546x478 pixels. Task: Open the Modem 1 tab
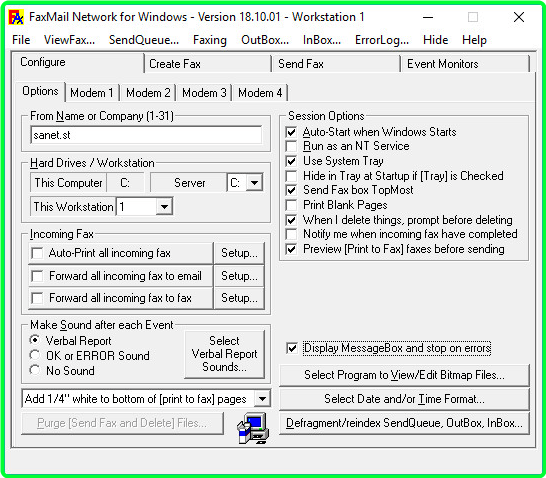pyautogui.click(x=92, y=93)
